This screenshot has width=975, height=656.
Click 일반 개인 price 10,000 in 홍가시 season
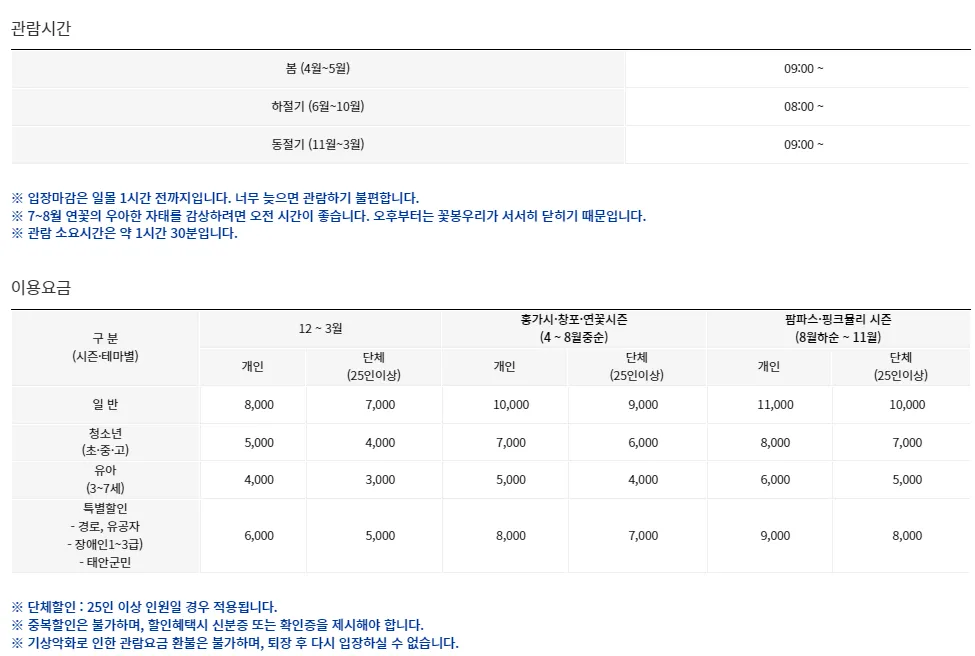pos(511,405)
